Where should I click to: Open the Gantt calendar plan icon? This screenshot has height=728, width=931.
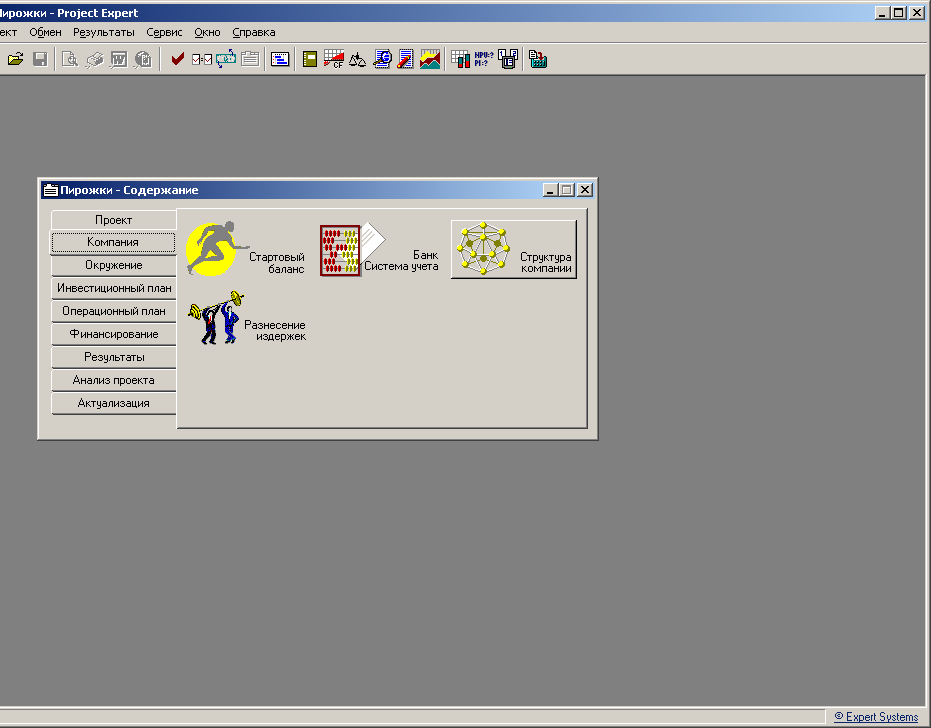point(280,59)
